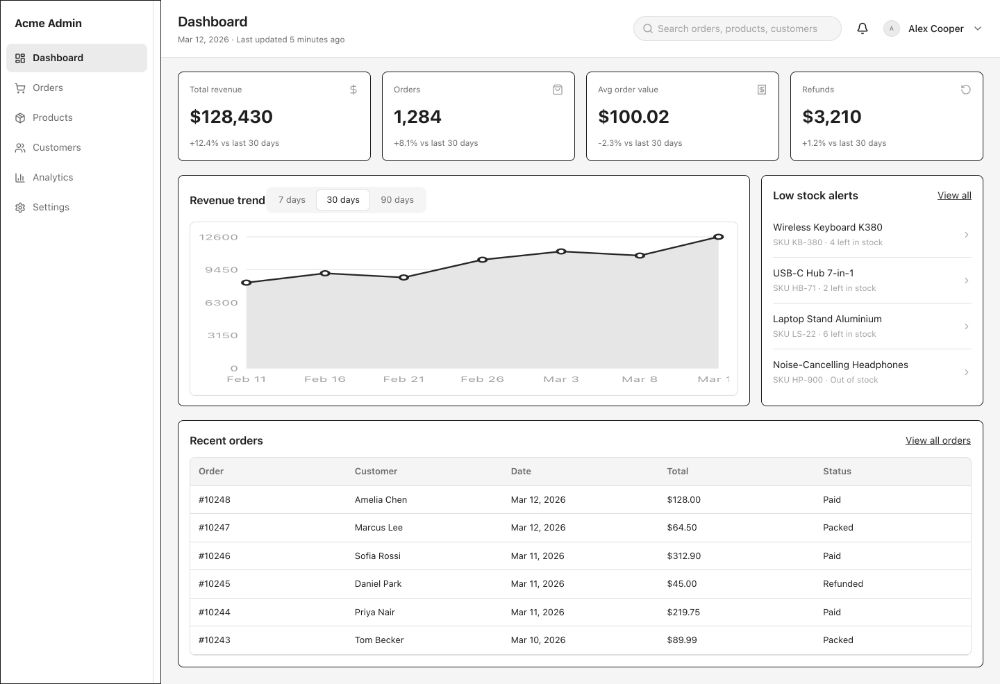1000x684 pixels.
Task: Expand the Noise-Cancelling Headphones alert chevron
Action: click(966, 372)
